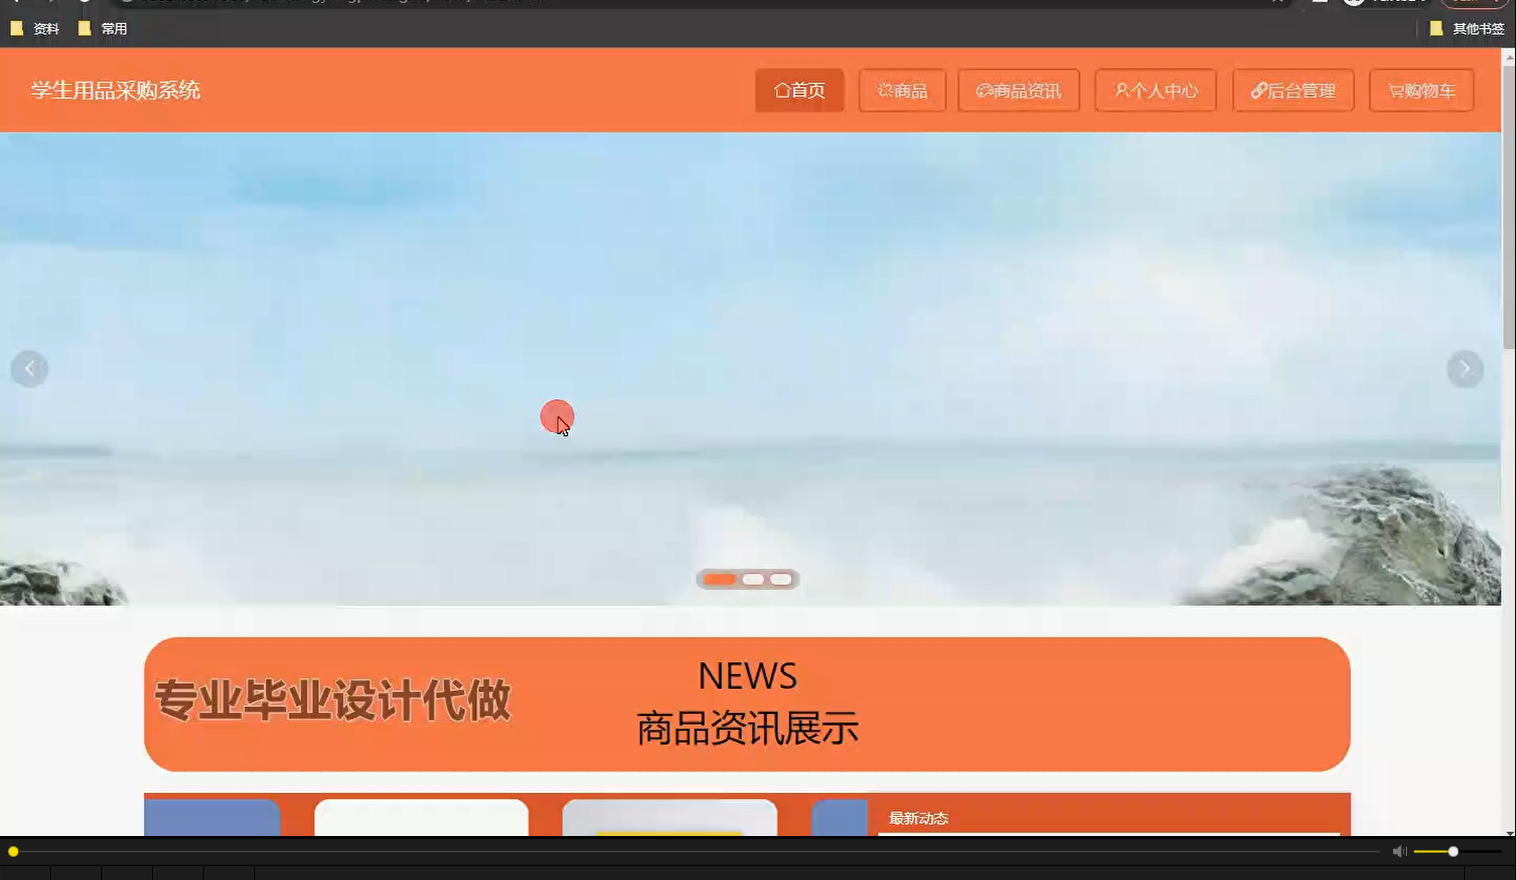This screenshot has height=880, width=1516.
Task: Click the 商品资讯 news icon
Action: 982,90
